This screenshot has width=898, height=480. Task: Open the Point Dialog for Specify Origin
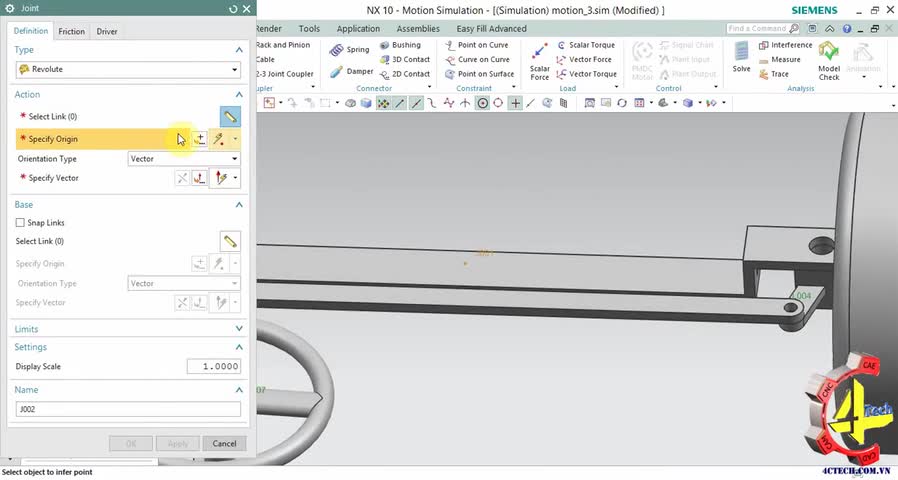click(x=199, y=139)
